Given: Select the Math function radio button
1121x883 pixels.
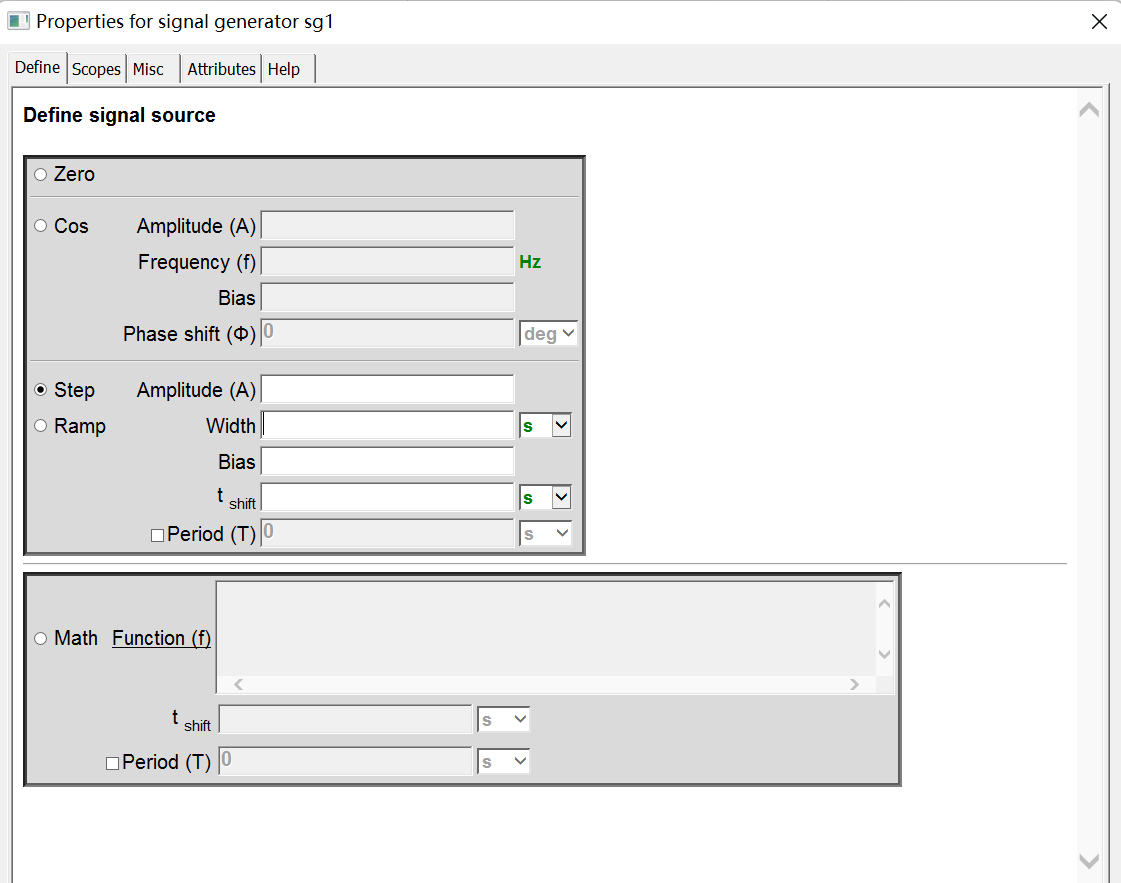Looking at the screenshot, I should pyautogui.click(x=41, y=638).
